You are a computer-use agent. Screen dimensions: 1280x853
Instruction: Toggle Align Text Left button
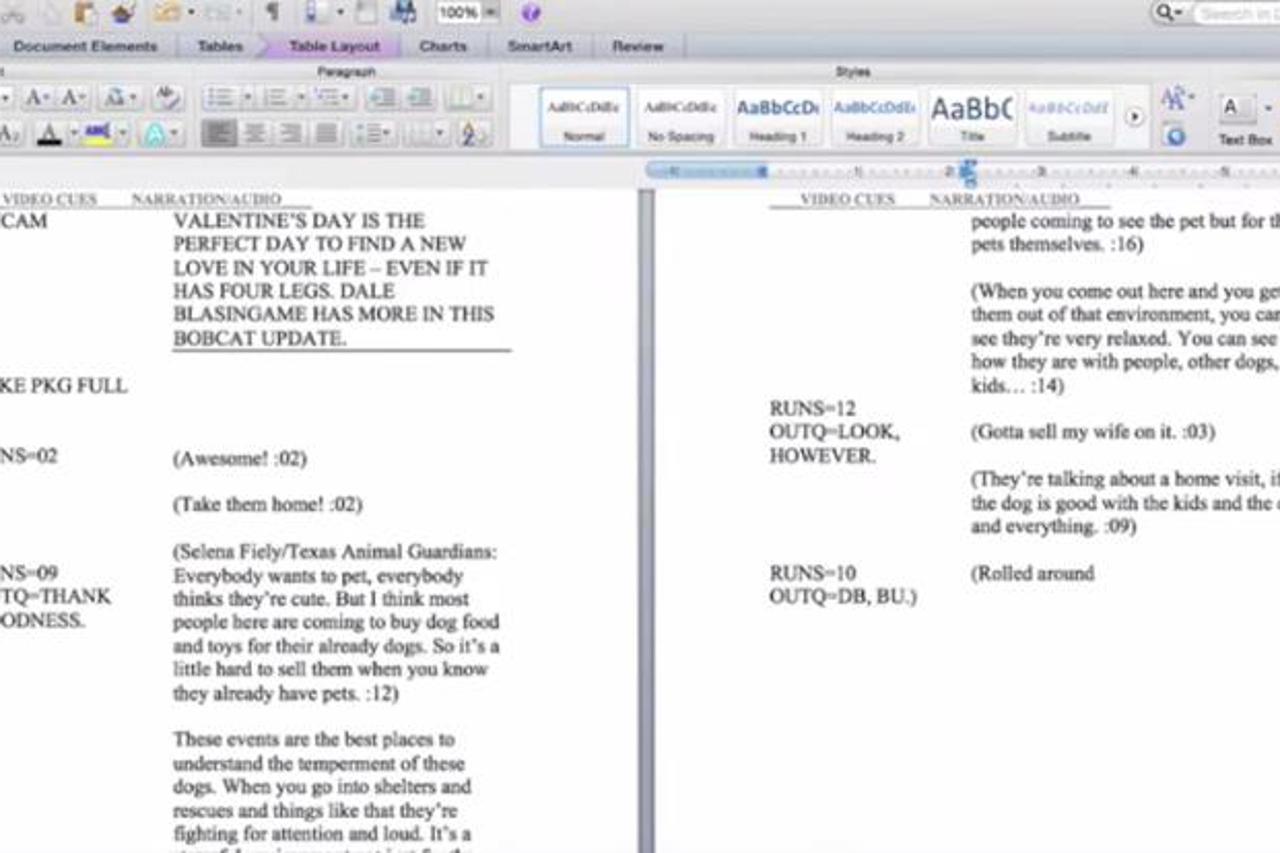point(218,133)
